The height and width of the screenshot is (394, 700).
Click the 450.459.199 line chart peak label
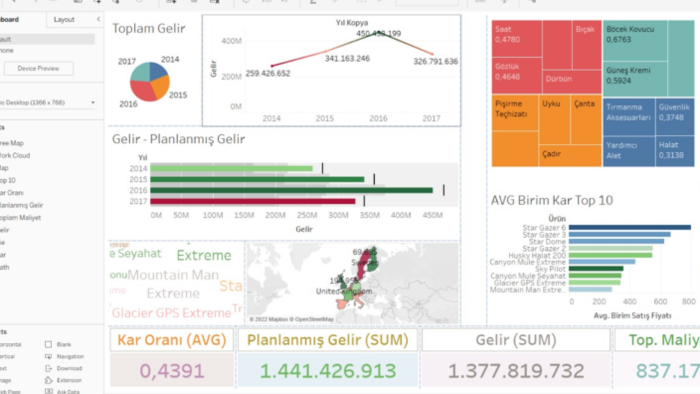point(379,33)
